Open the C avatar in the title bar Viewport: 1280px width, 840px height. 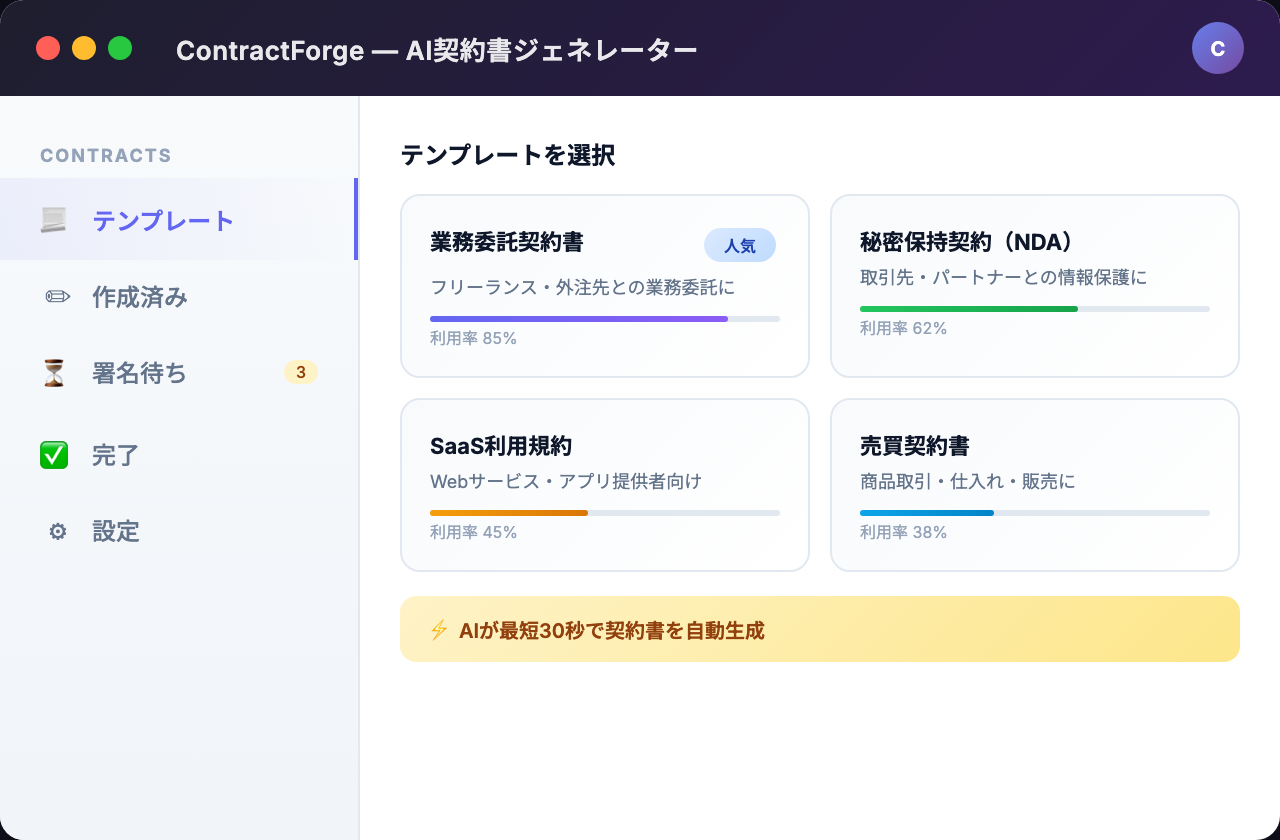[x=1218, y=48]
